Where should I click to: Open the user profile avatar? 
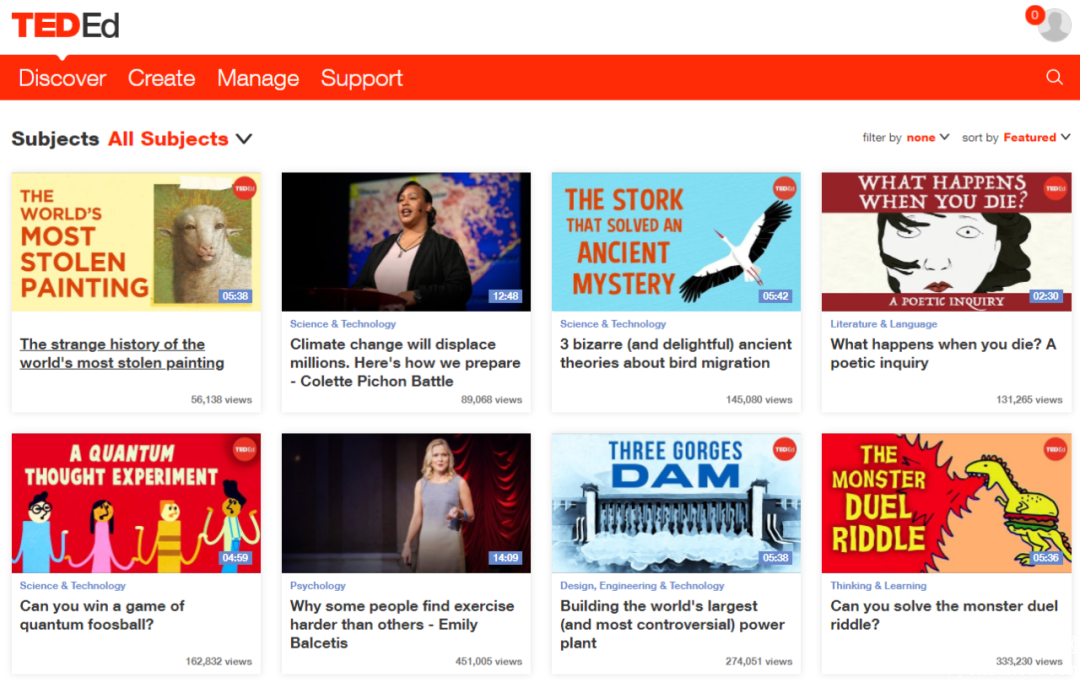[1055, 25]
